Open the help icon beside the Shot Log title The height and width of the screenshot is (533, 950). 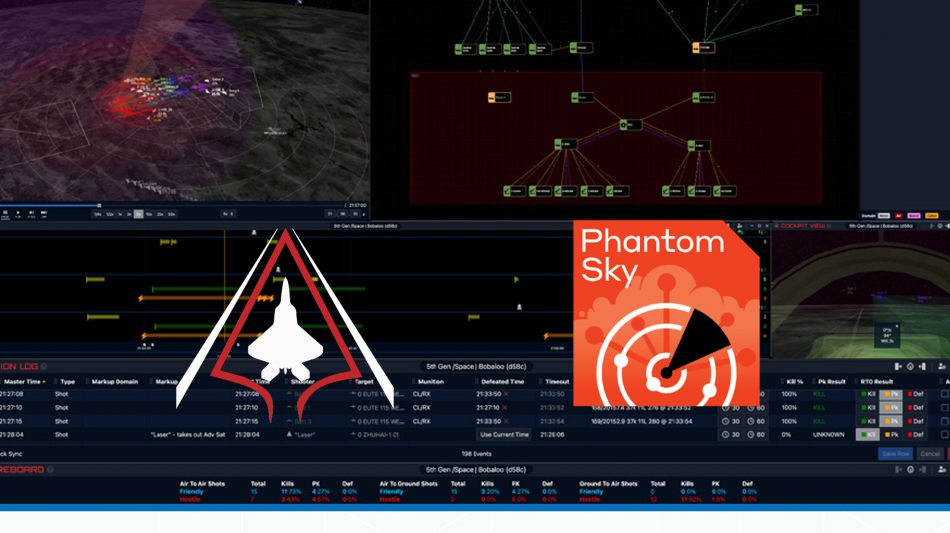(x=44, y=366)
